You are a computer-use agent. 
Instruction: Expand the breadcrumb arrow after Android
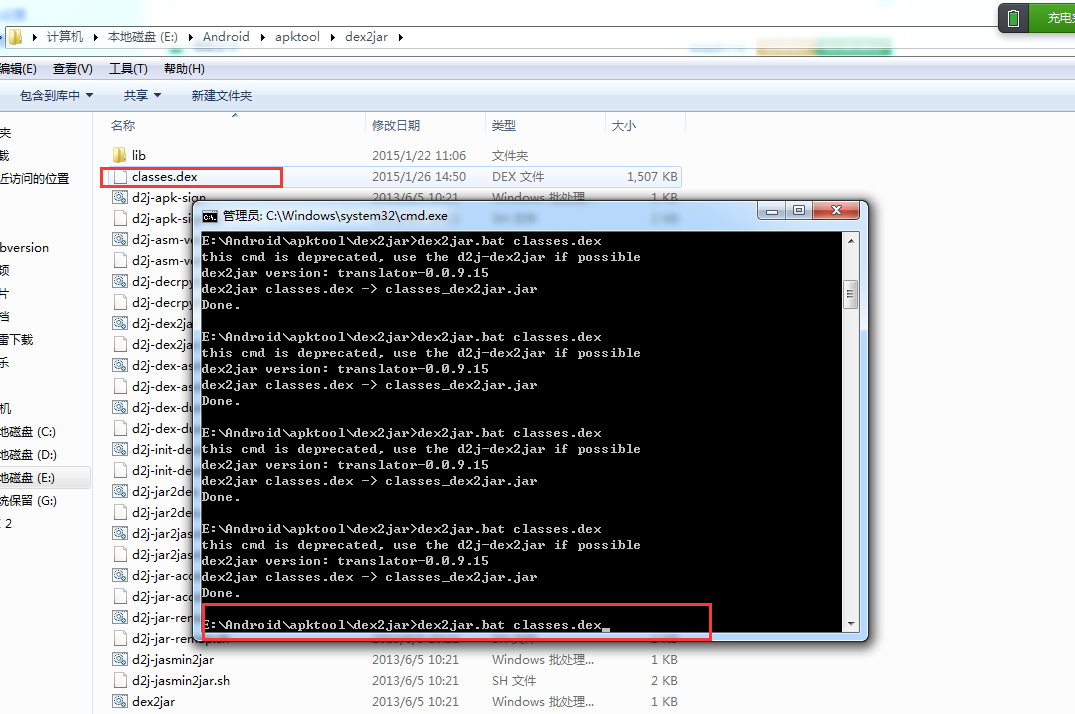pos(262,37)
